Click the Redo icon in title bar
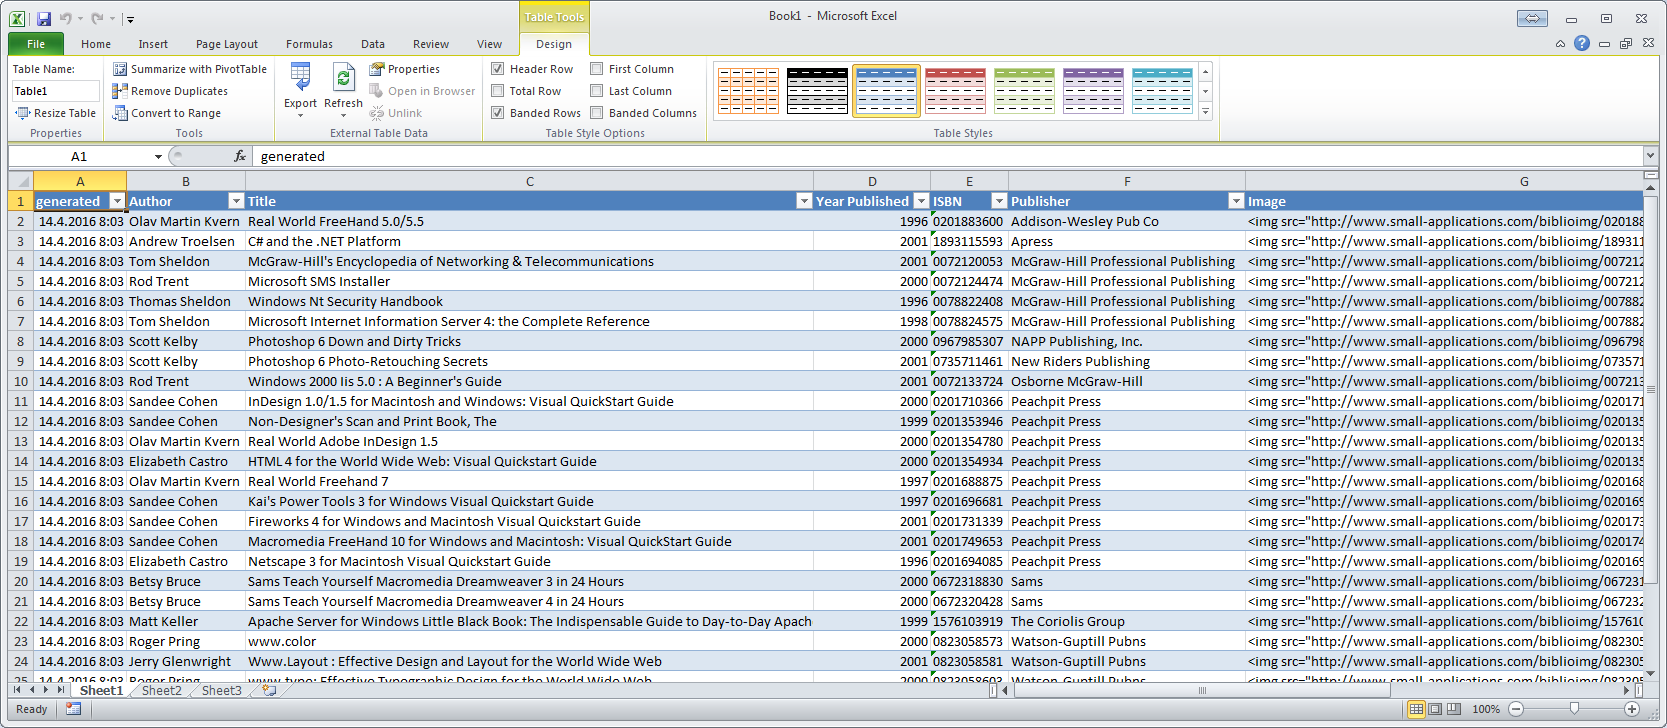The width and height of the screenshot is (1667, 728). (x=97, y=18)
